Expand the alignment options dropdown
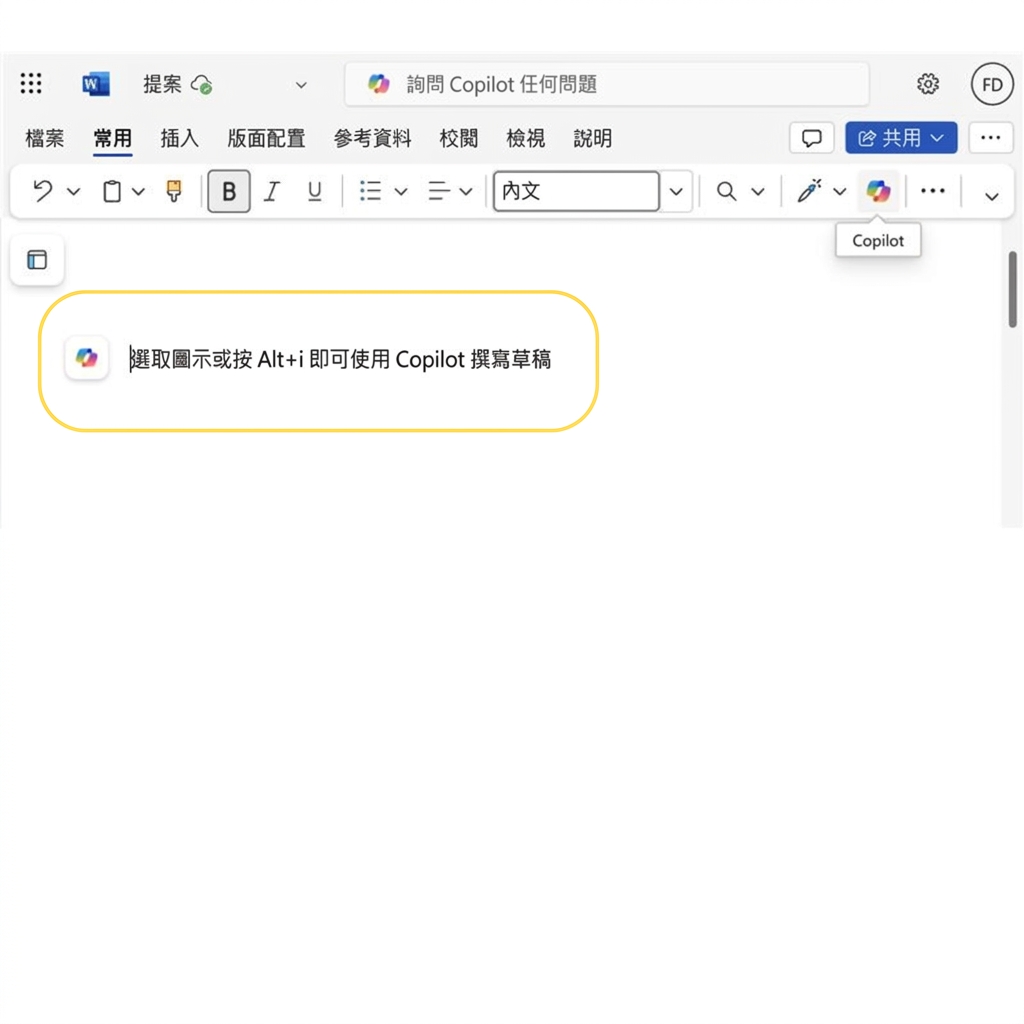Image resolution: width=1024 pixels, height=1024 pixels. [466, 191]
